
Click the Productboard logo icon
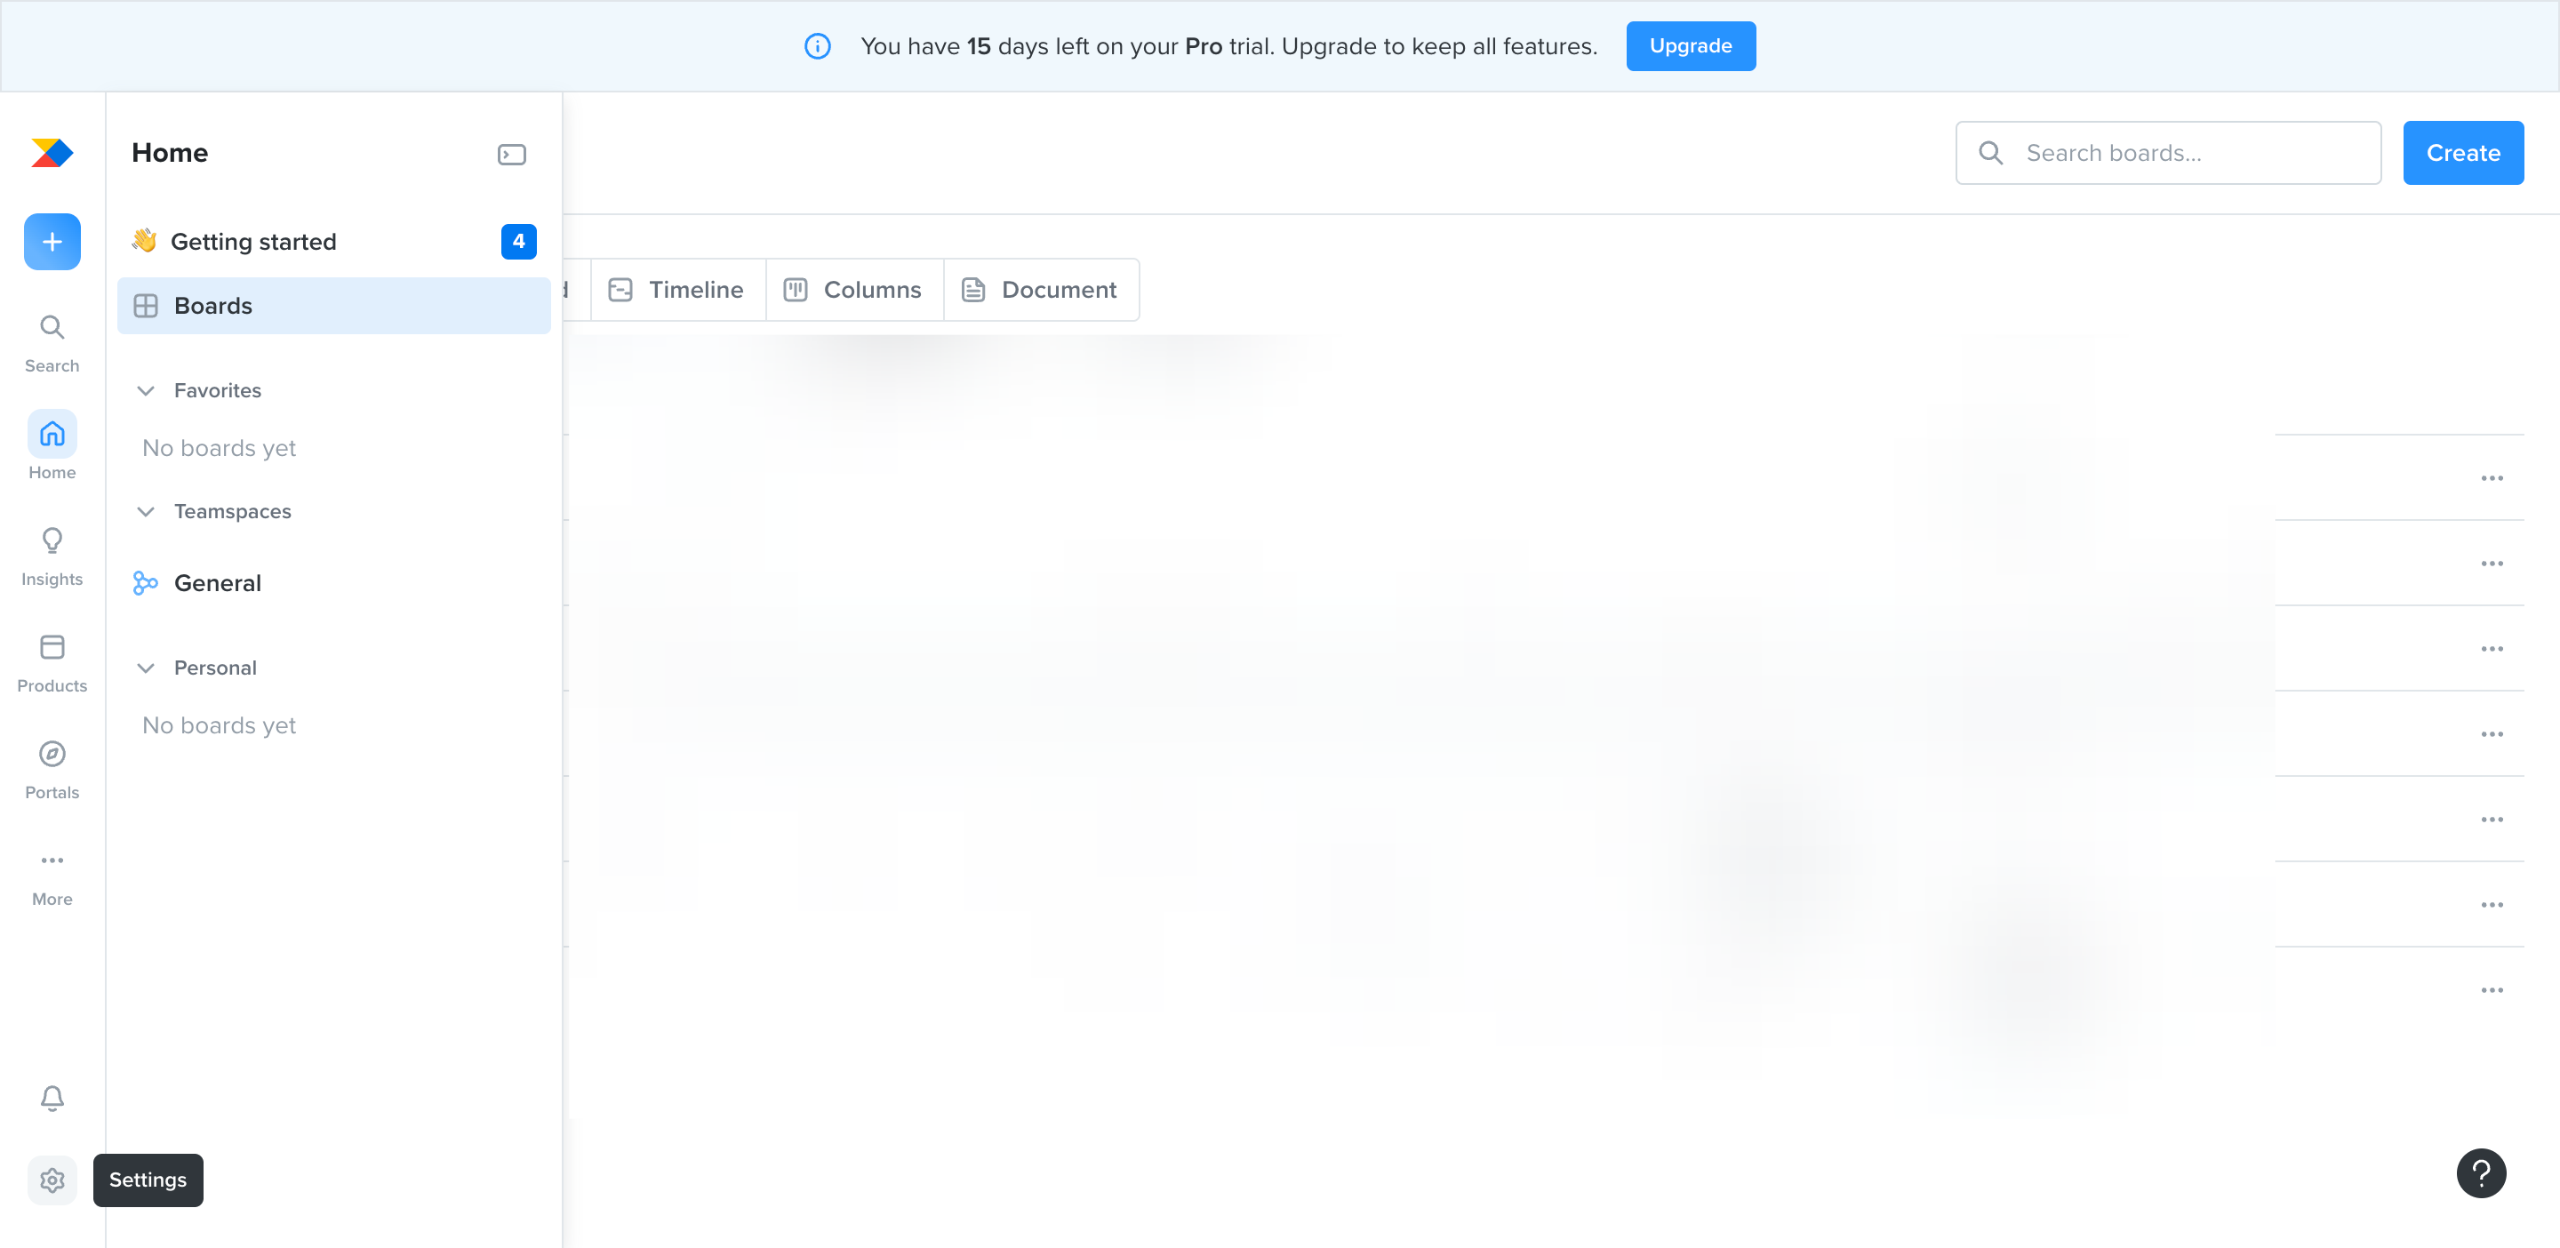point(52,153)
